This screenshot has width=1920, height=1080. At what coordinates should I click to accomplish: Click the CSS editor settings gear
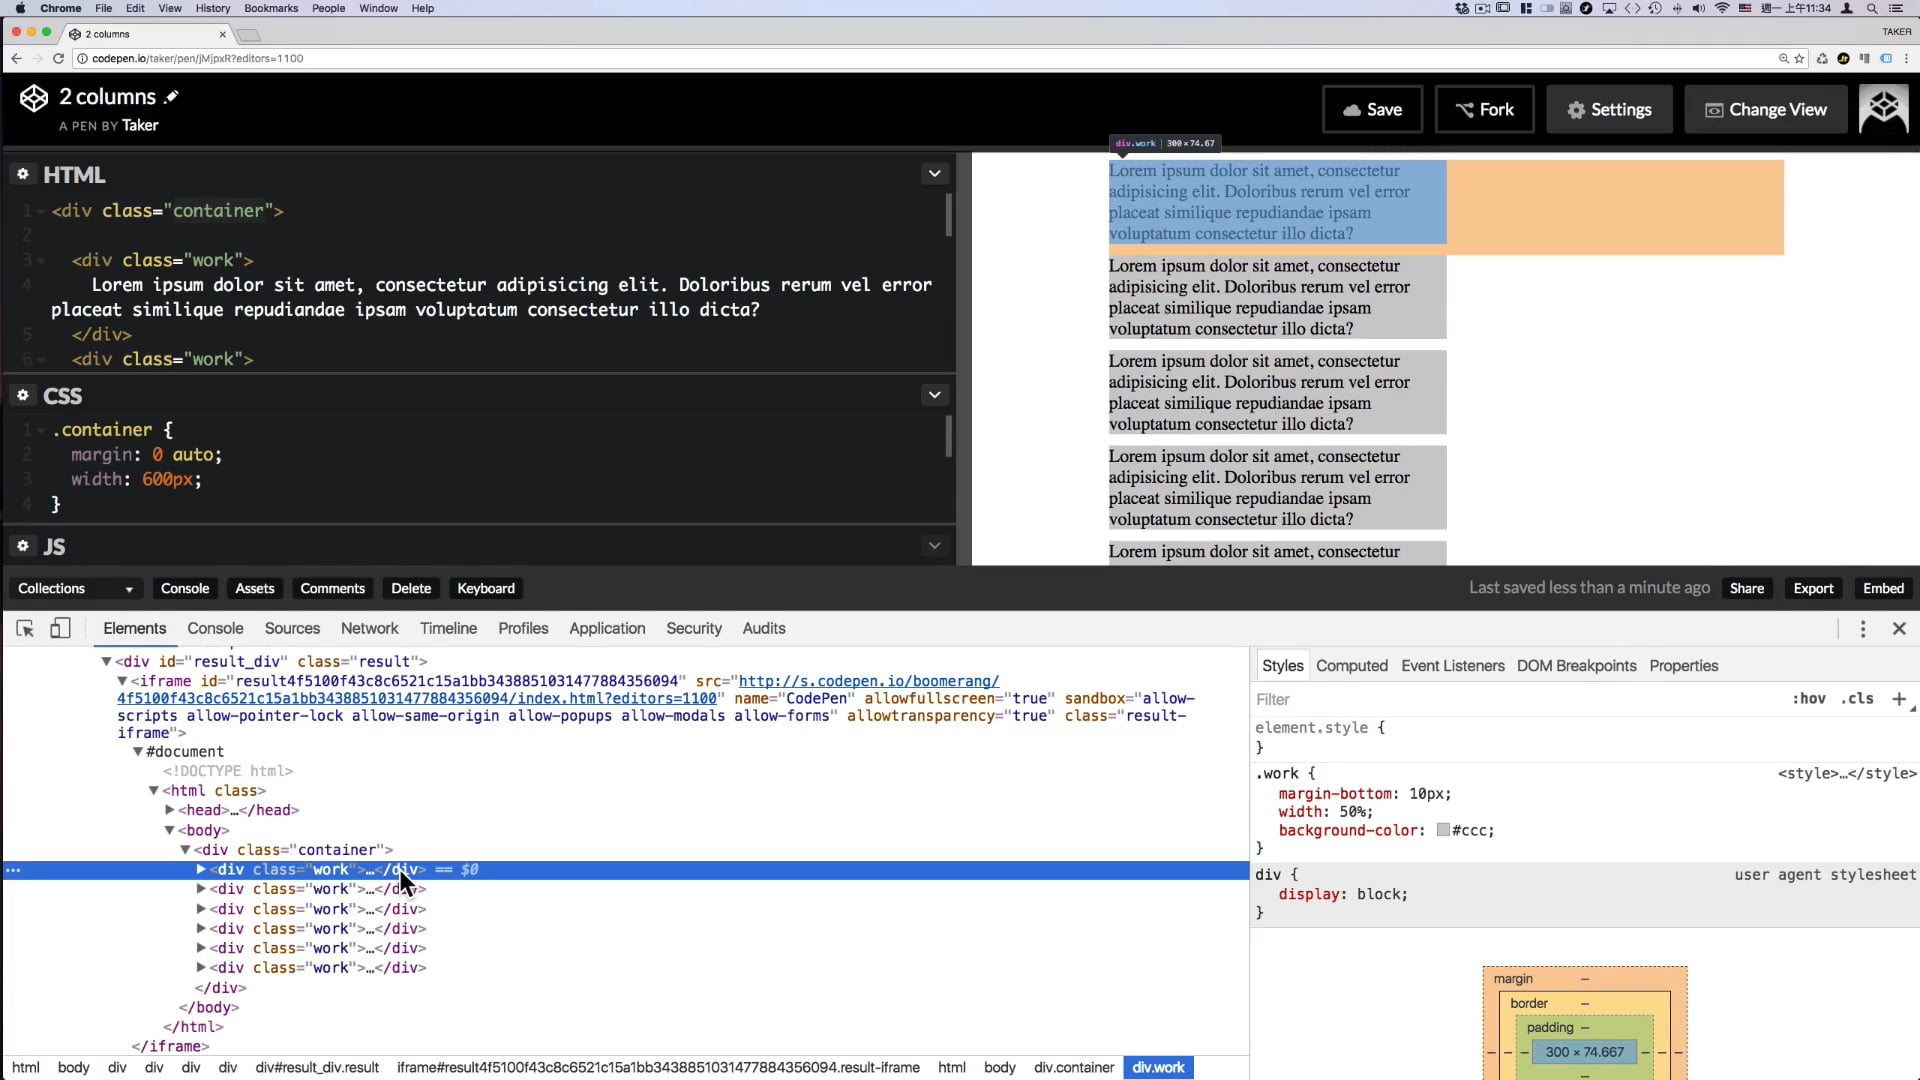click(x=23, y=396)
